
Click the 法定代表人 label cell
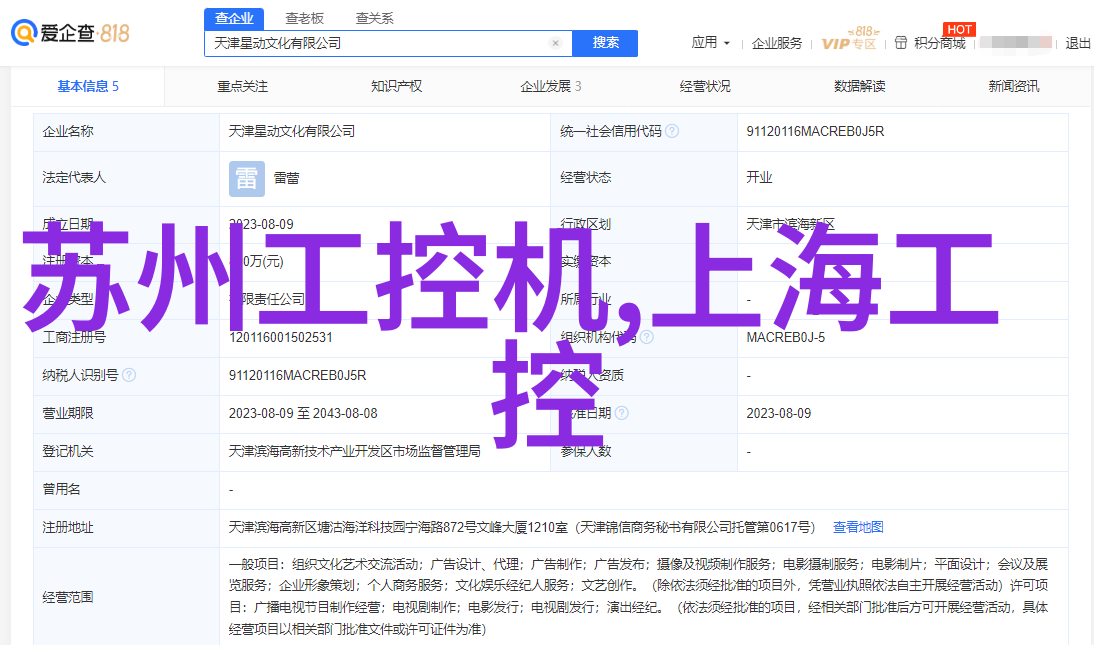coord(126,179)
